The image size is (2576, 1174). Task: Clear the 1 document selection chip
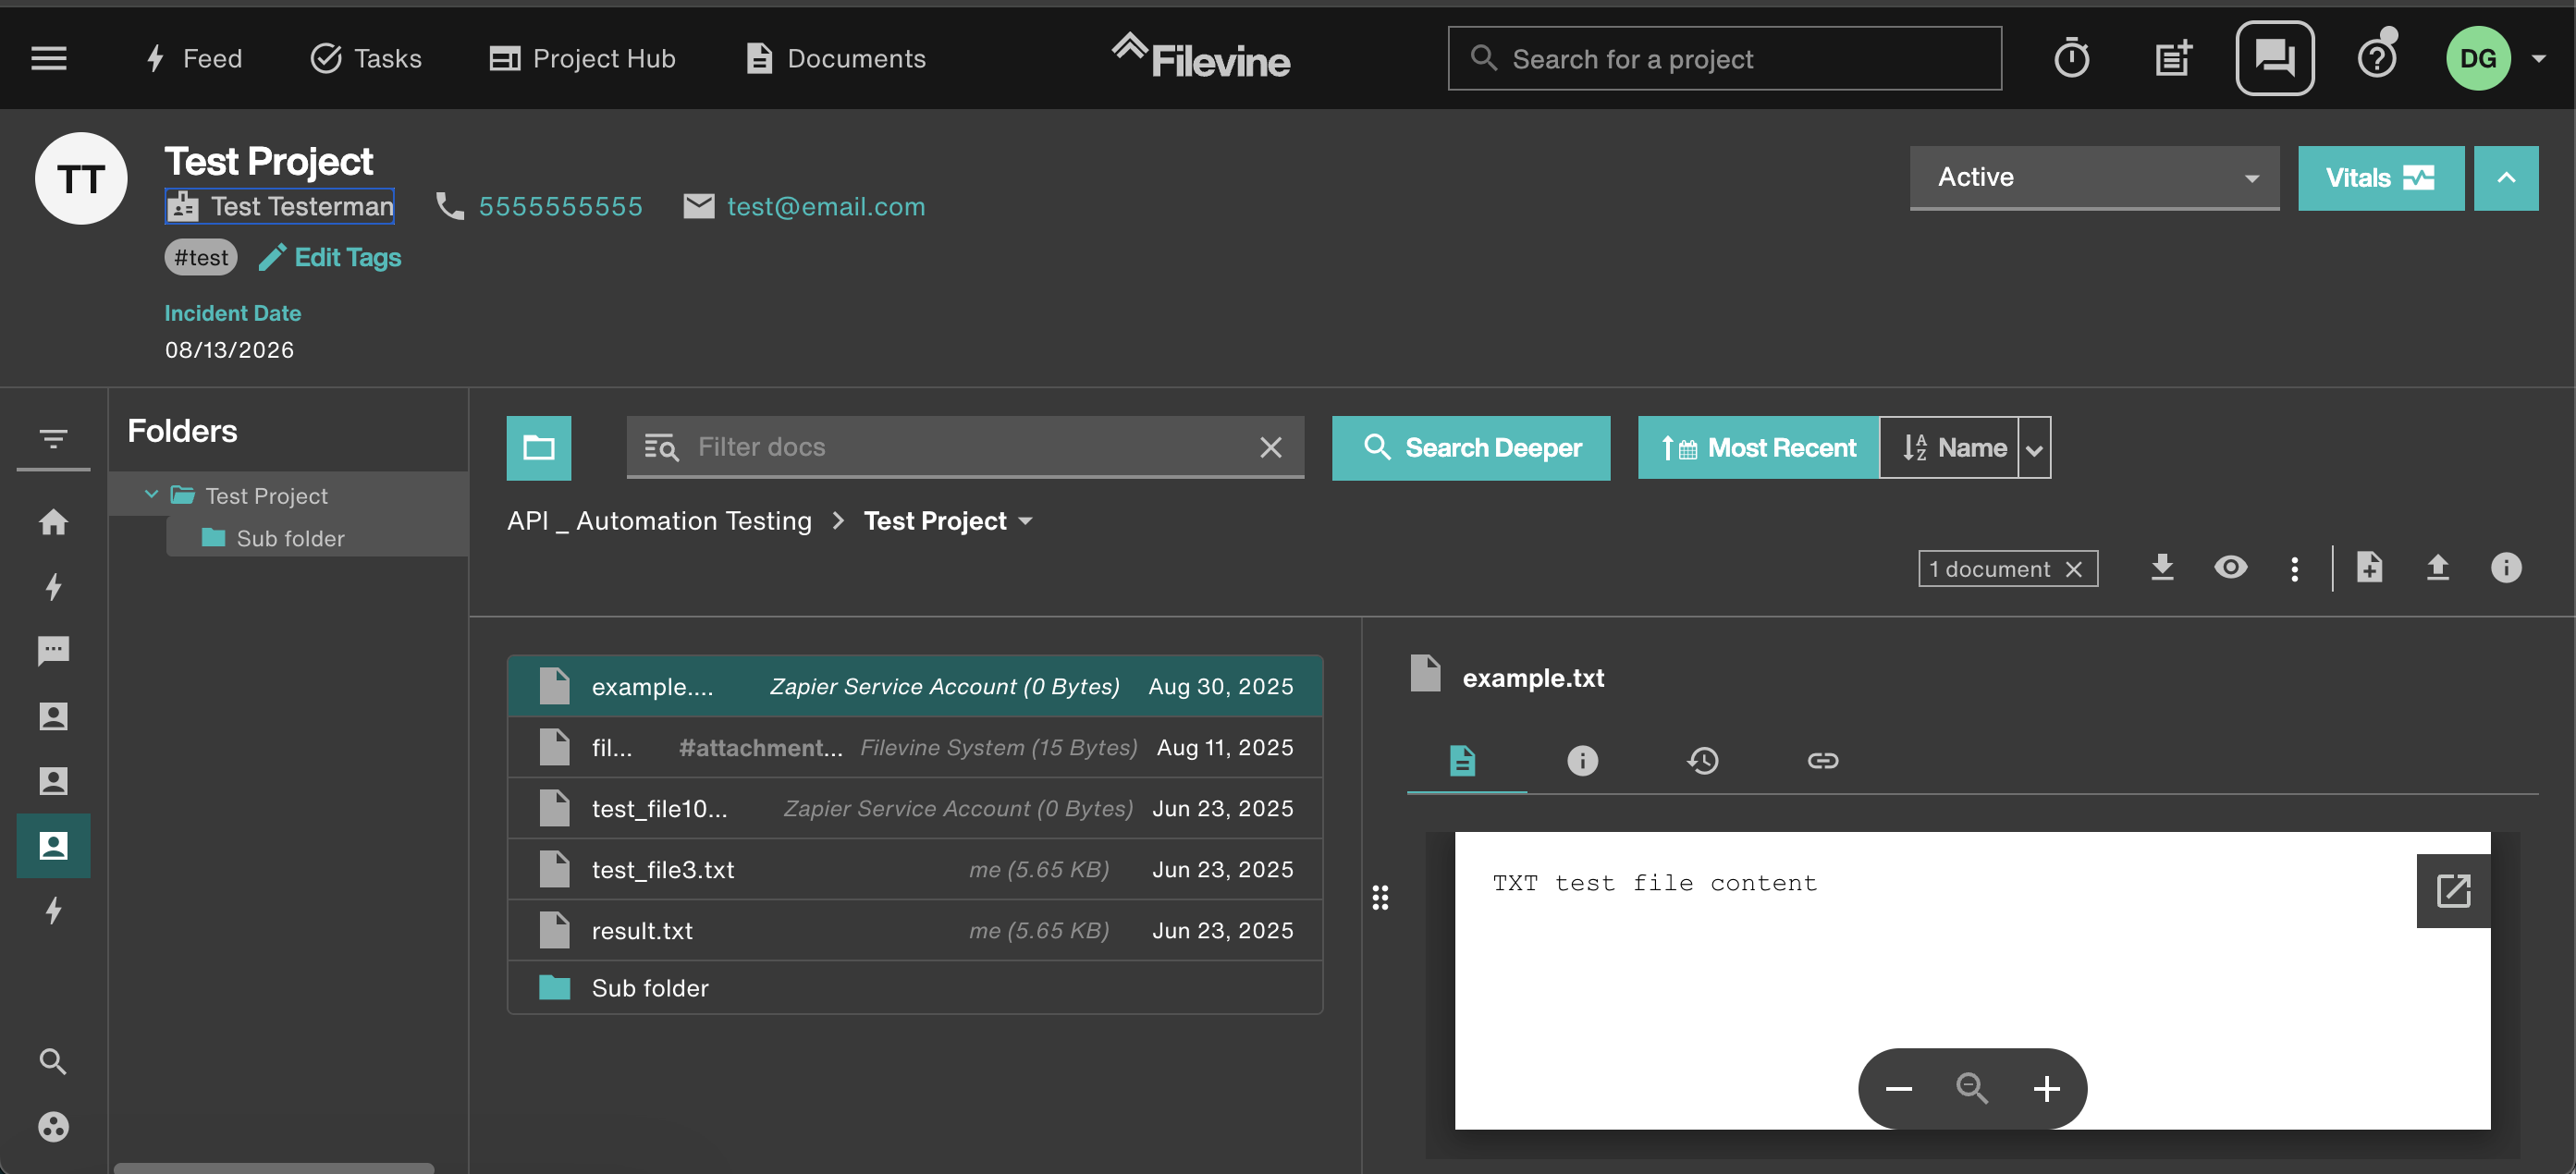click(x=2074, y=568)
